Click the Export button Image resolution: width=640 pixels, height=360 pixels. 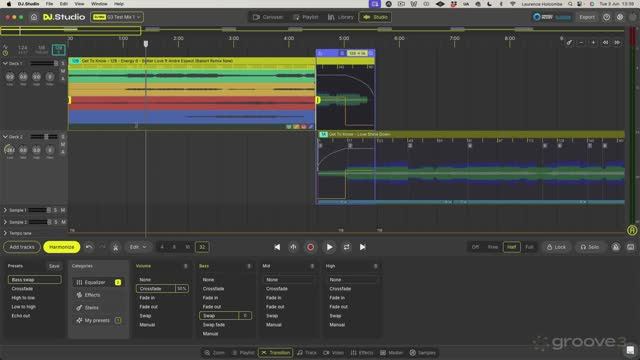(x=587, y=17)
